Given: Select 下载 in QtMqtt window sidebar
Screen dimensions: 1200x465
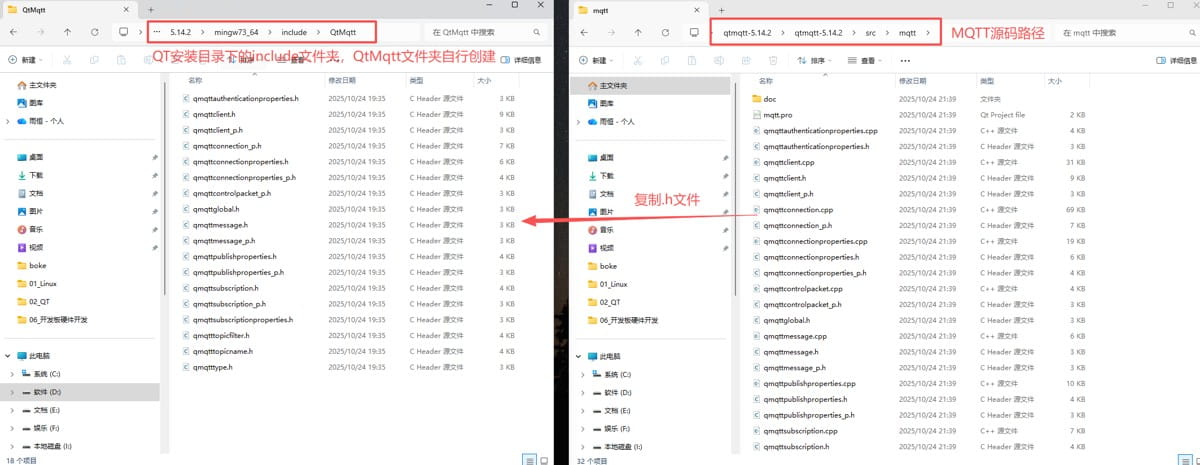Looking at the screenshot, I should [x=29, y=175].
